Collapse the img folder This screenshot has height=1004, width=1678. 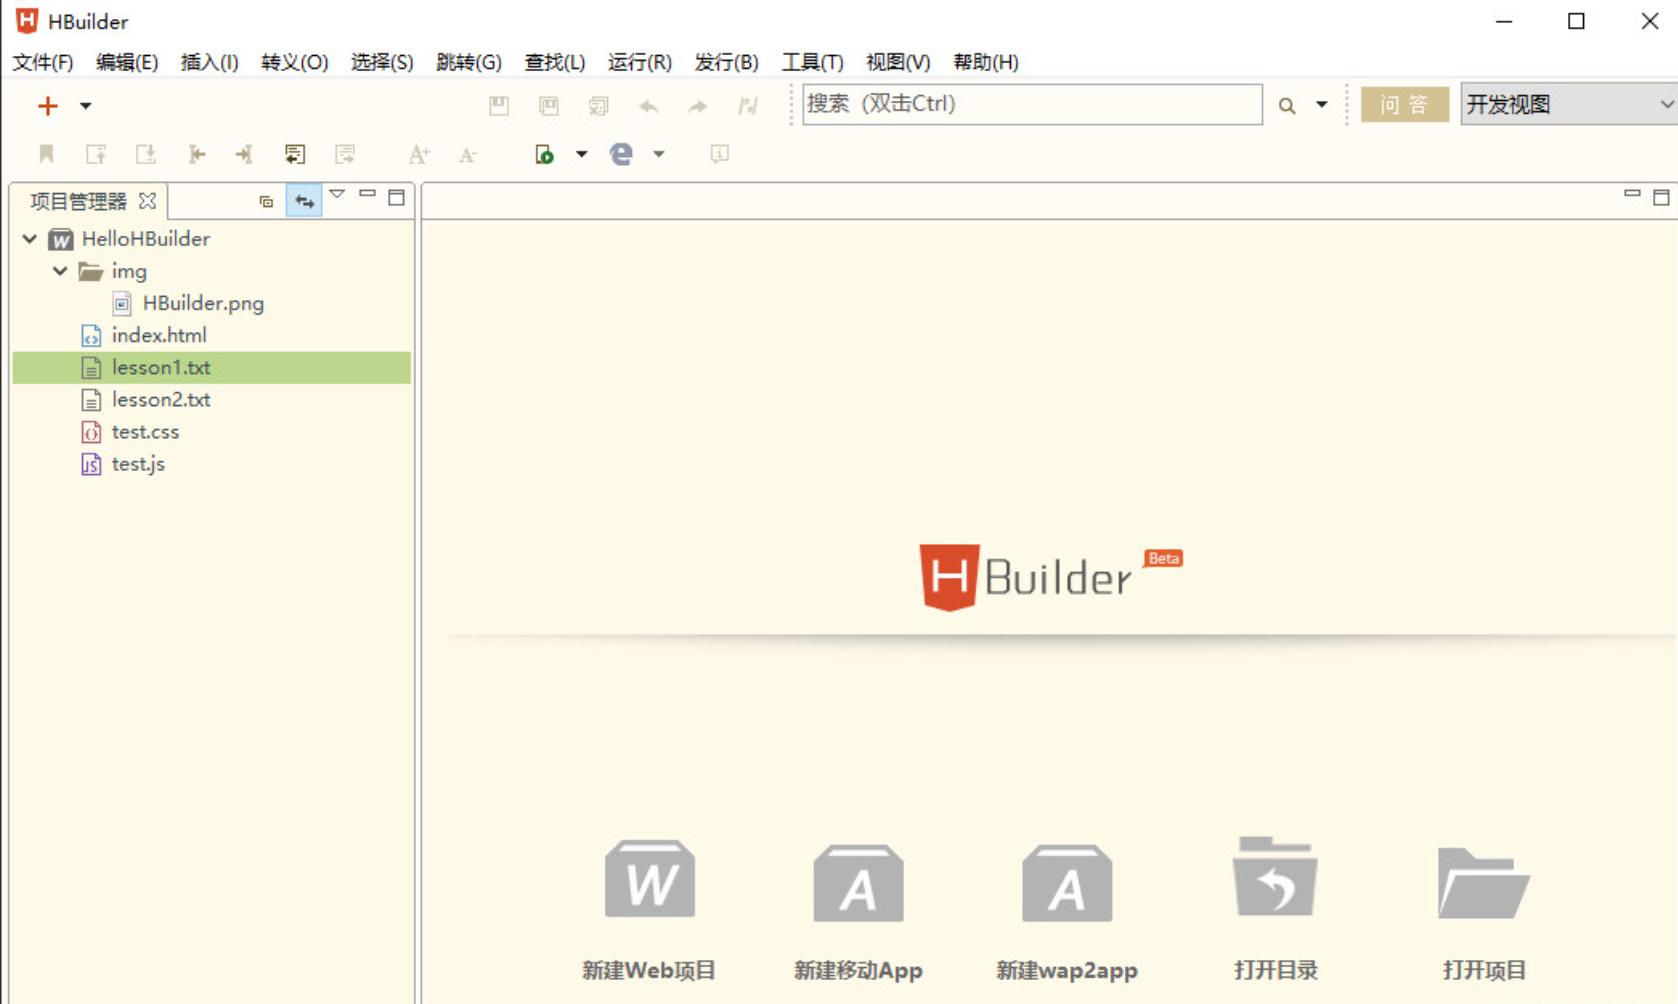(x=59, y=271)
